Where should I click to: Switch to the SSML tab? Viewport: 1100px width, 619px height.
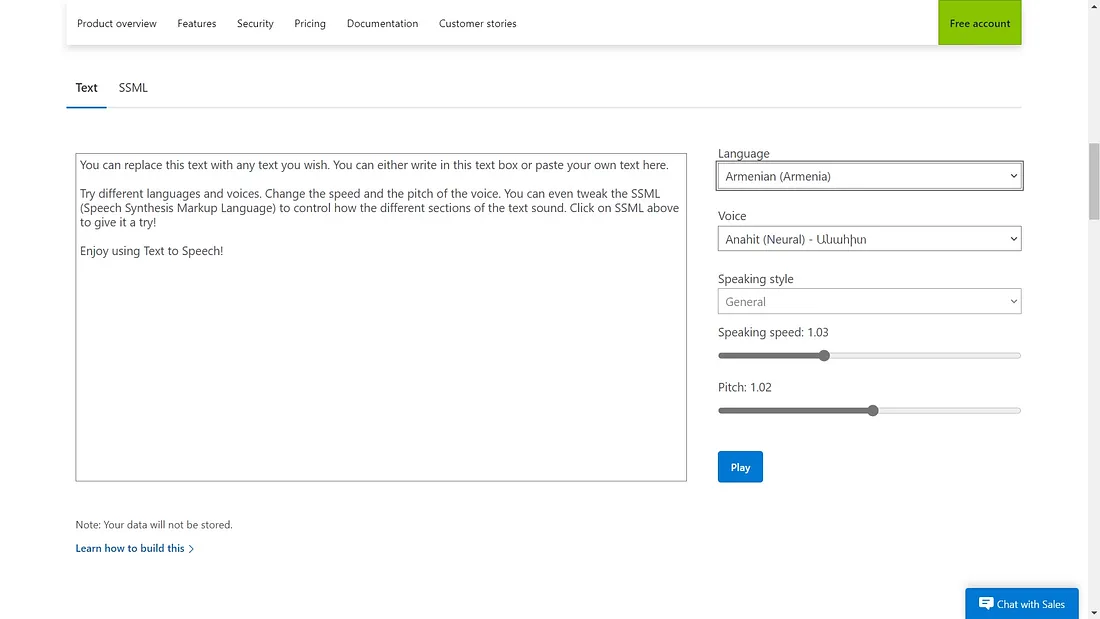[133, 88]
